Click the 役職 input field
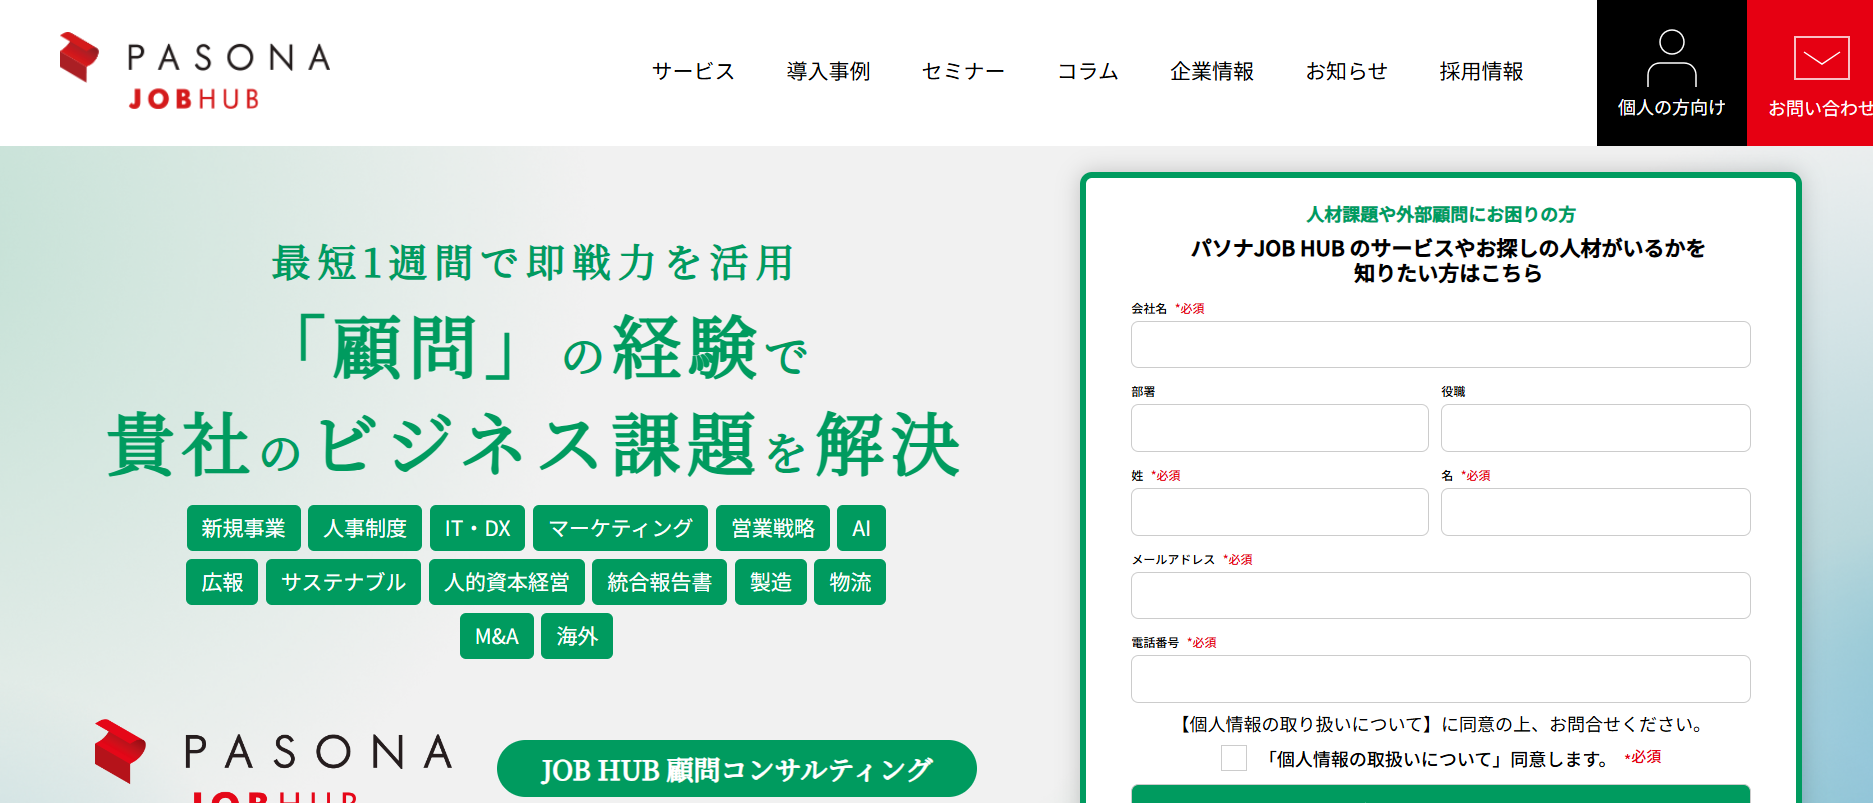The height and width of the screenshot is (803, 1873). [x=1595, y=428]
